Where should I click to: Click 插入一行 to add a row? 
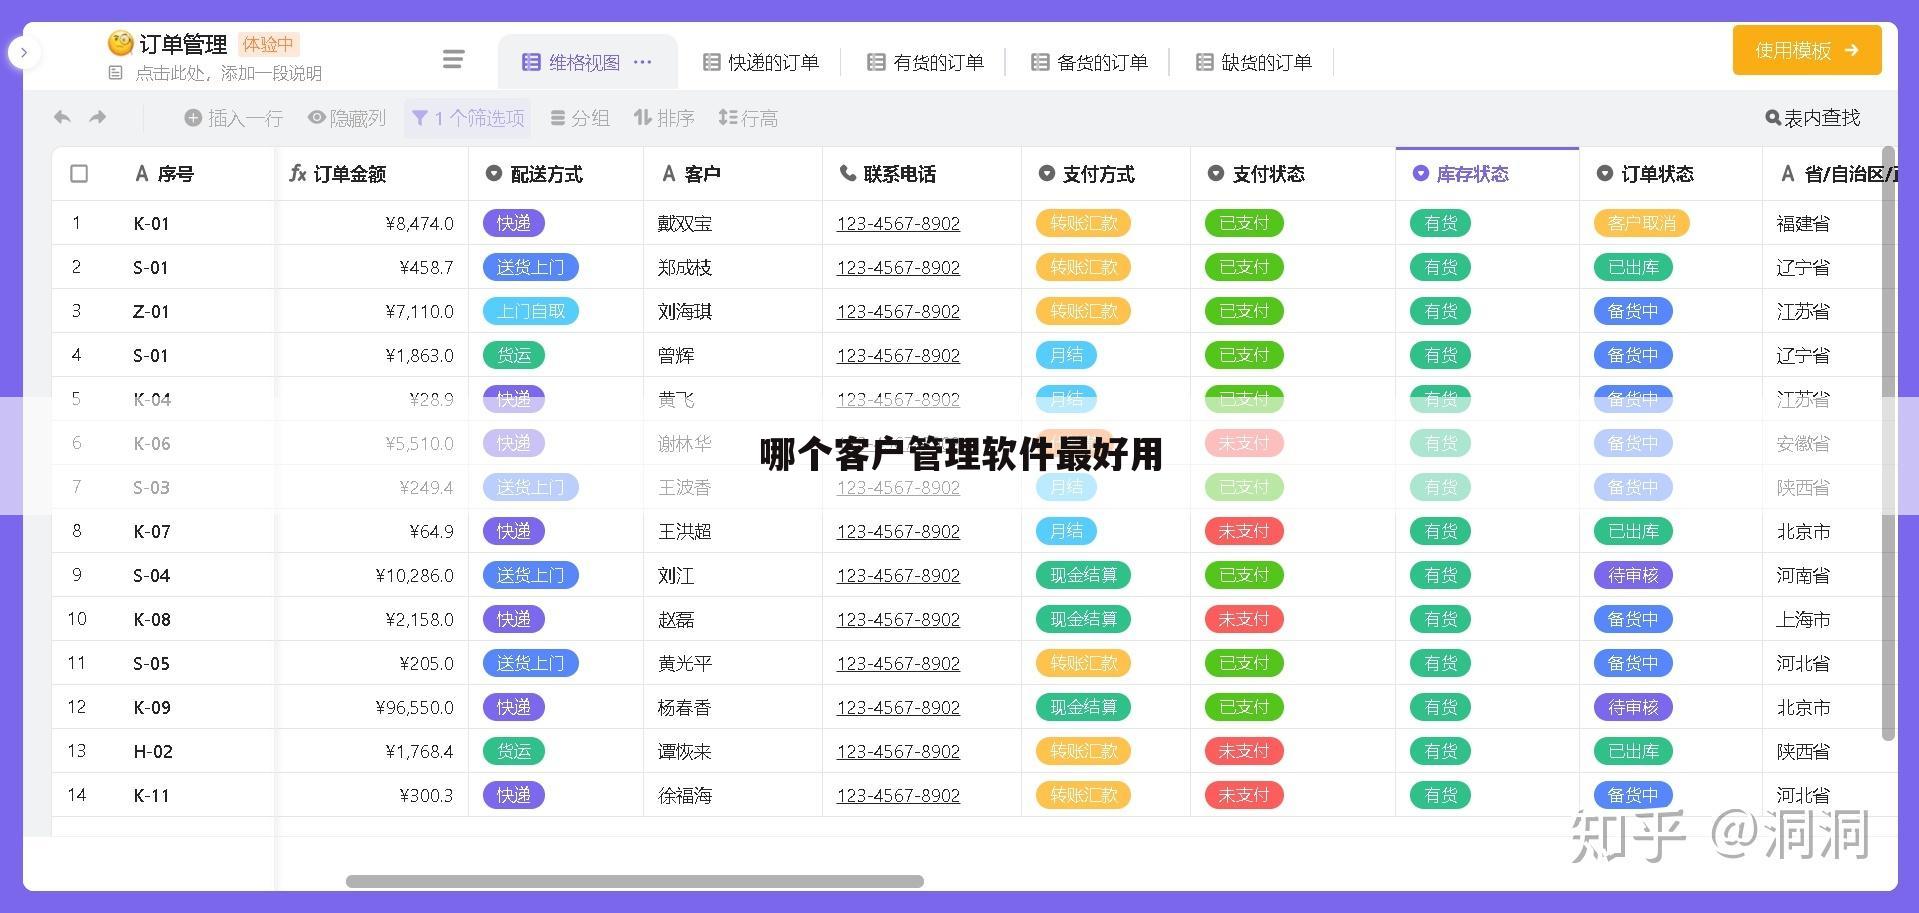[233, 118]
